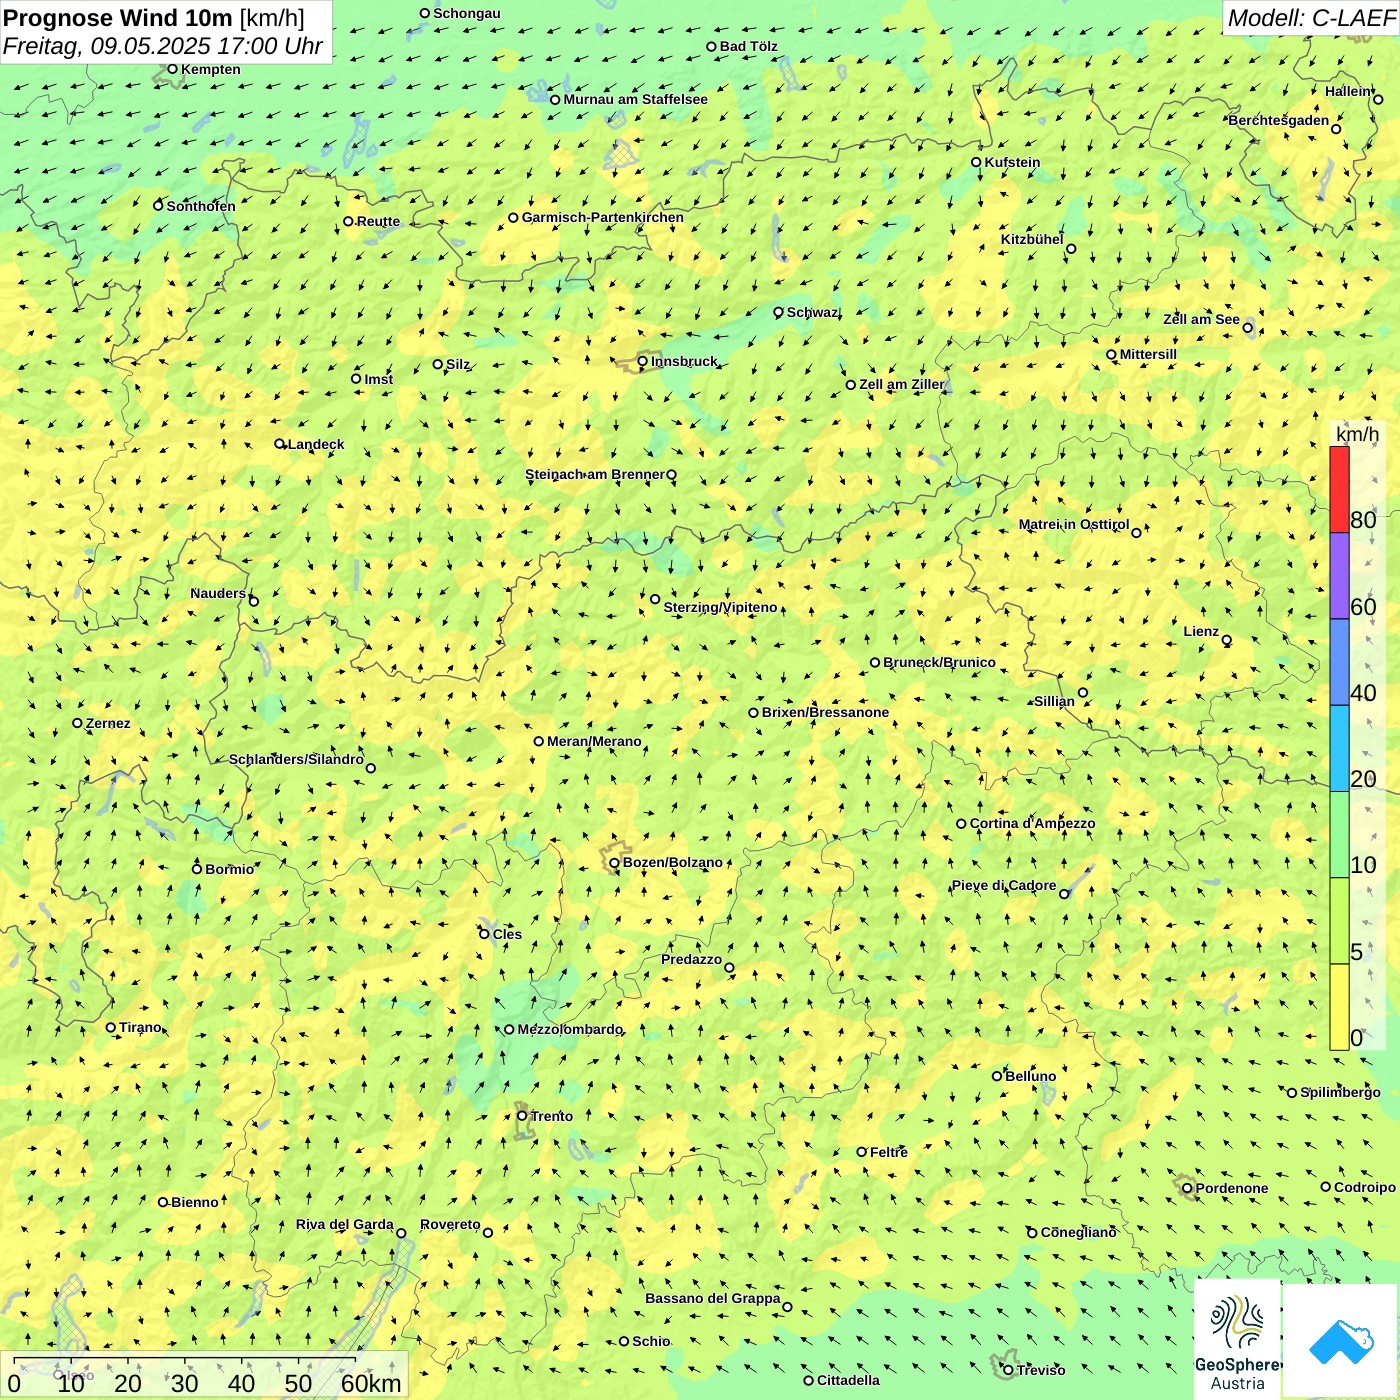Click the Murnau am Staffelsee label
This screenshot has width=1400, height=1400.
pyautogui.click(x=635, y=99)
